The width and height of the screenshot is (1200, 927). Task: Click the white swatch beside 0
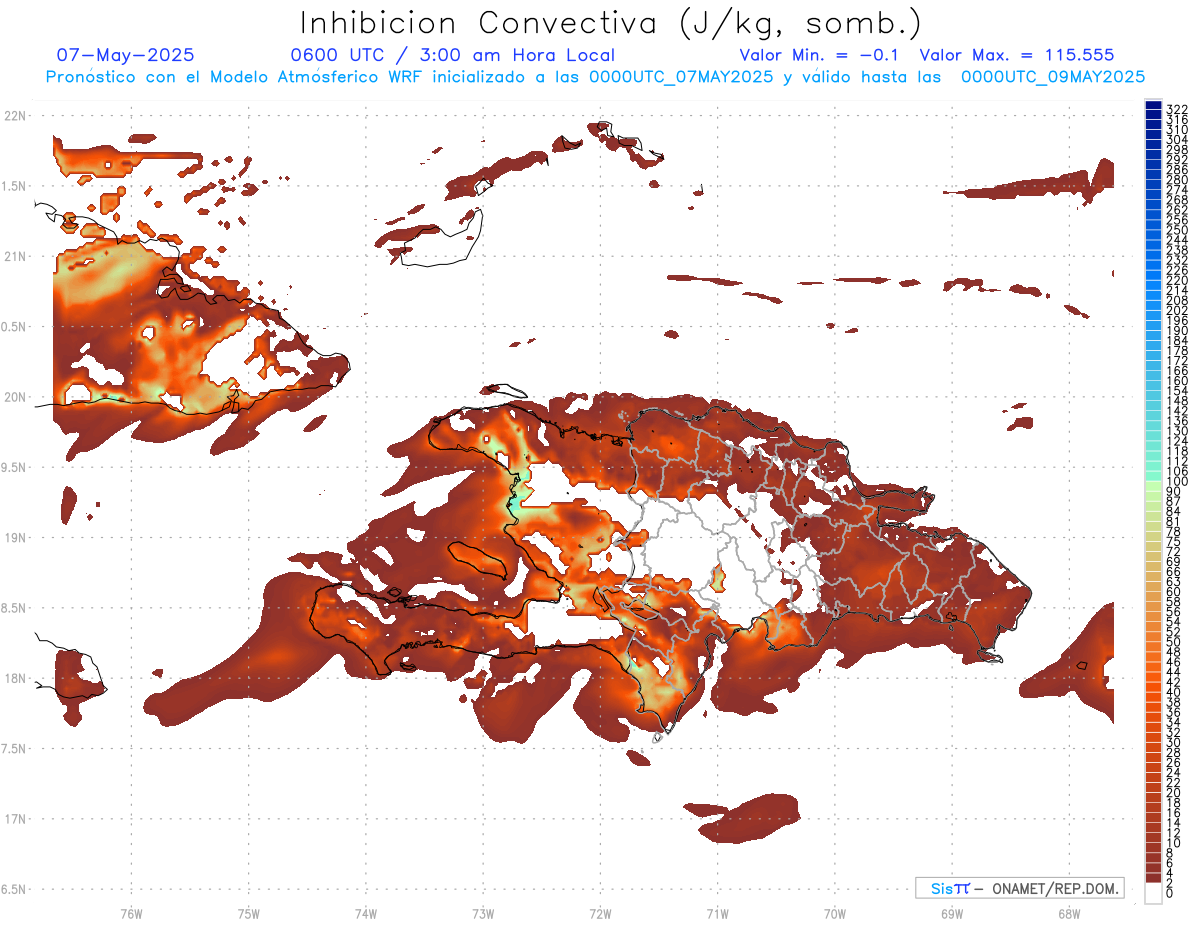coord(1153,893)
